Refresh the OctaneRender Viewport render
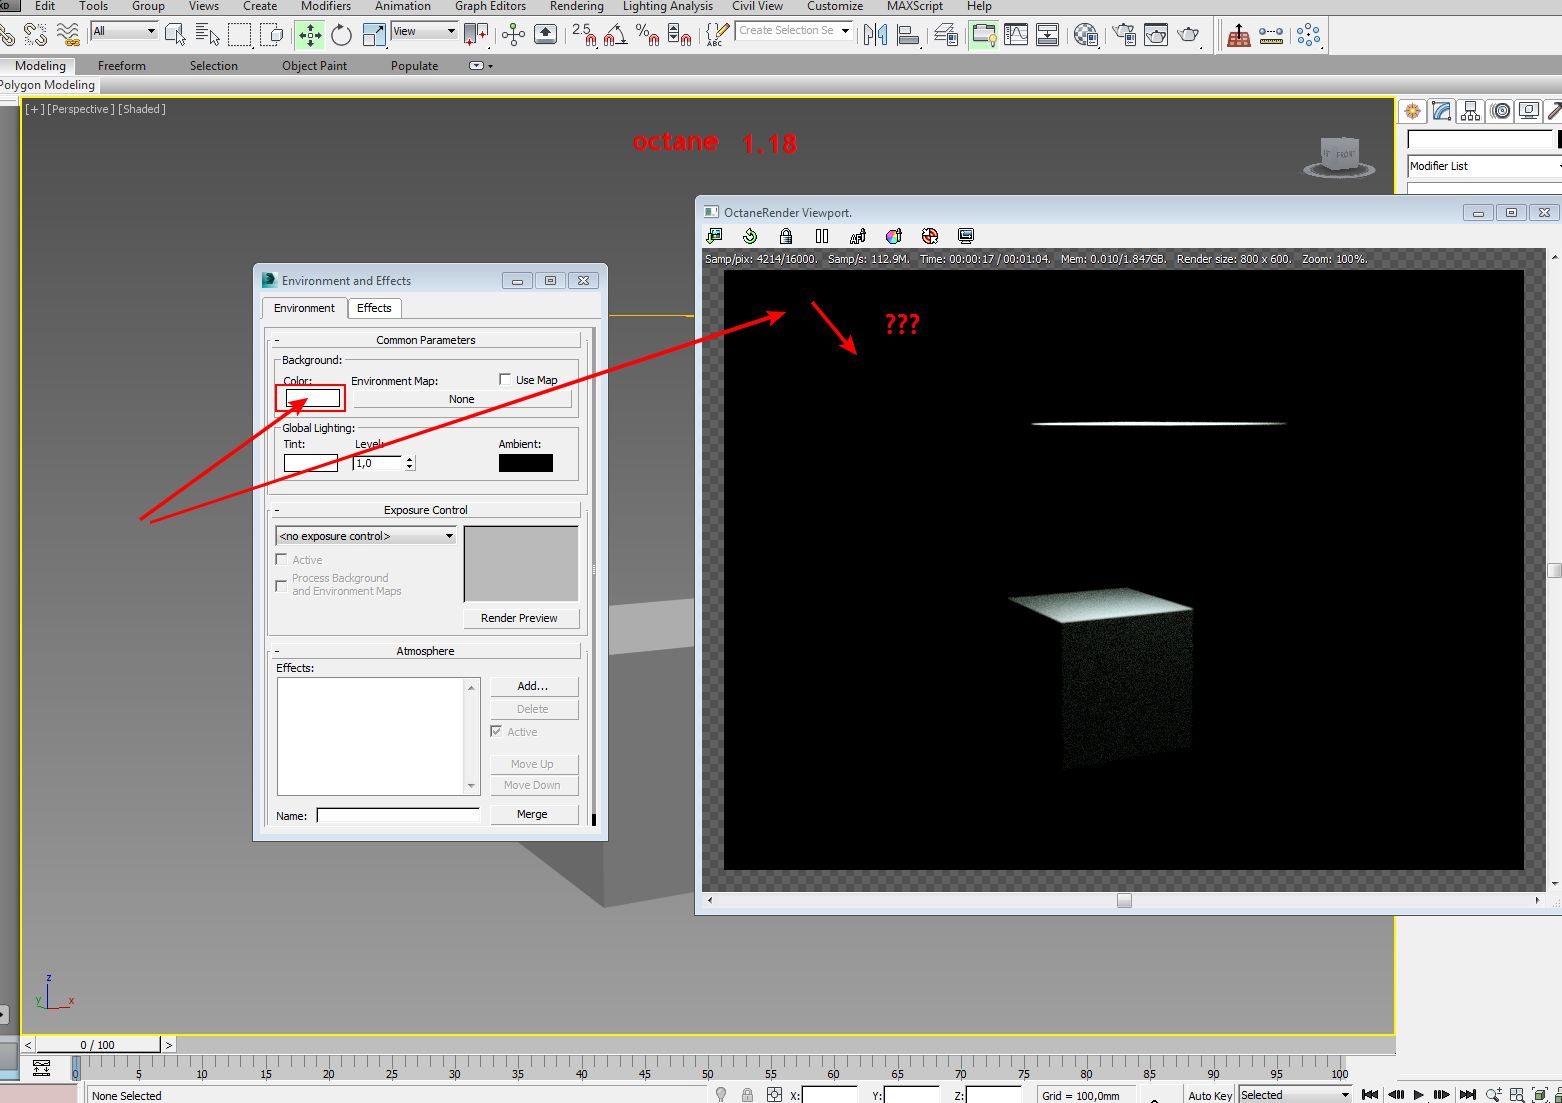1562x1103 pixels. [750, 236]
